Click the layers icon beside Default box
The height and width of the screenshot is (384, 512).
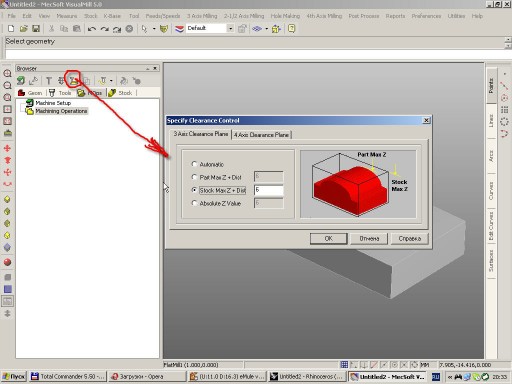click(x=179, y=29)
